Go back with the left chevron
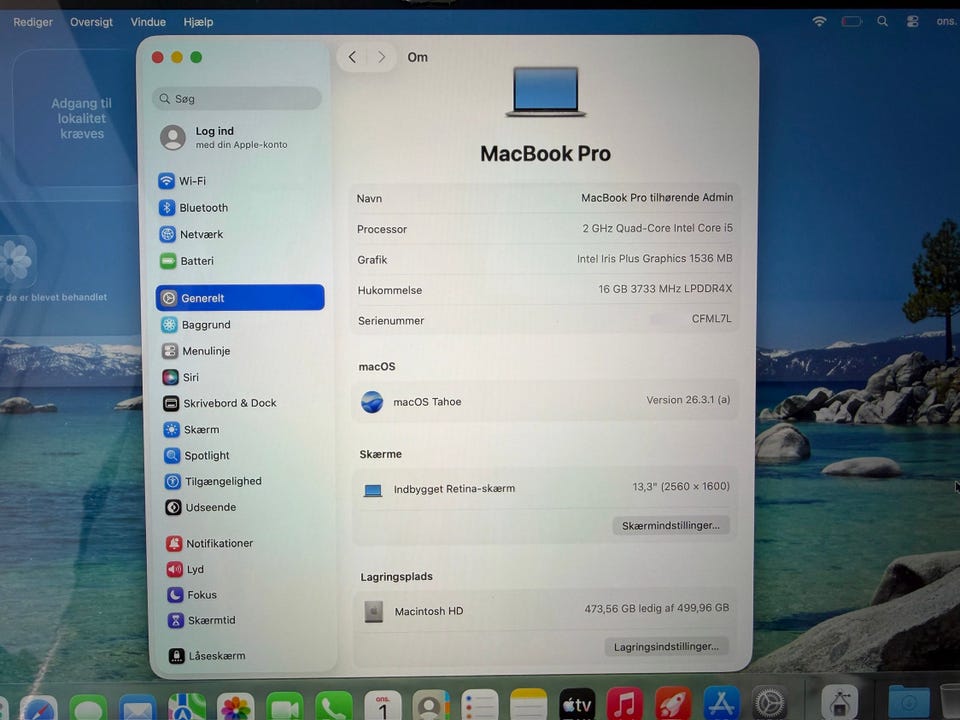The width and height of the screenshot is (960, 720). 352,57
